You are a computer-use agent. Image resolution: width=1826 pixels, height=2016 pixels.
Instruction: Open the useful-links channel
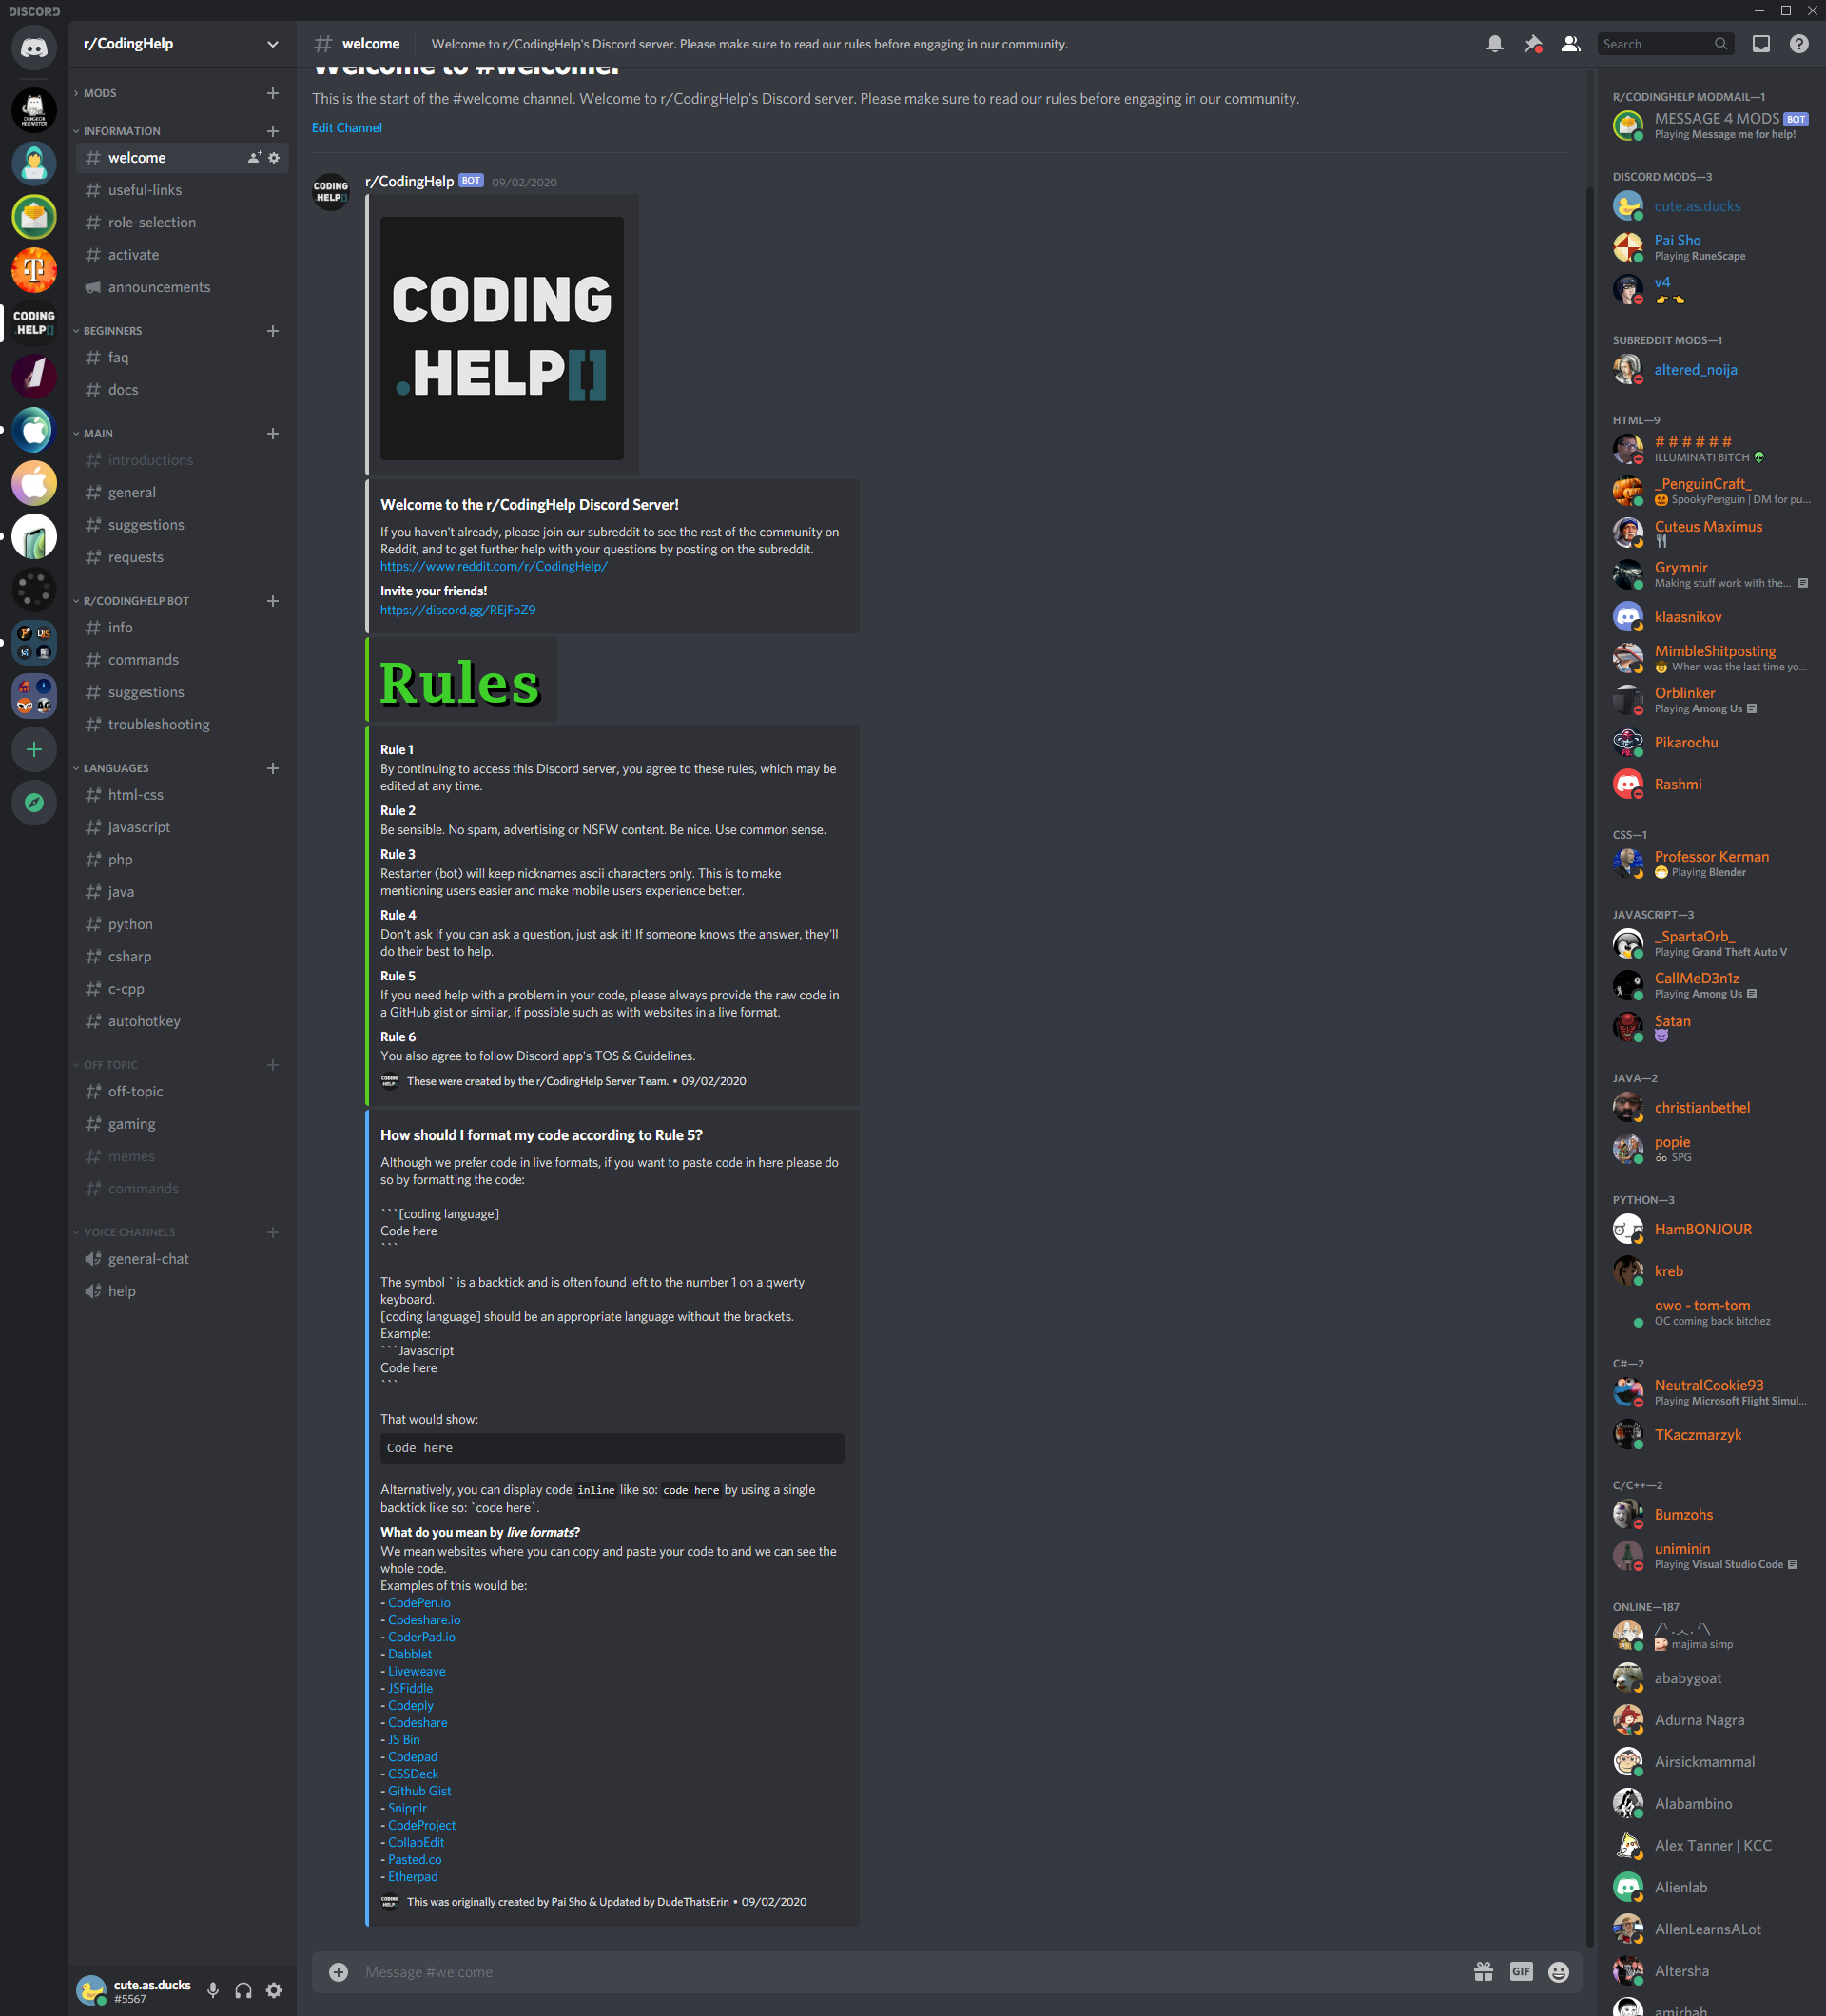pyautogui.click(x=145, y=190)
